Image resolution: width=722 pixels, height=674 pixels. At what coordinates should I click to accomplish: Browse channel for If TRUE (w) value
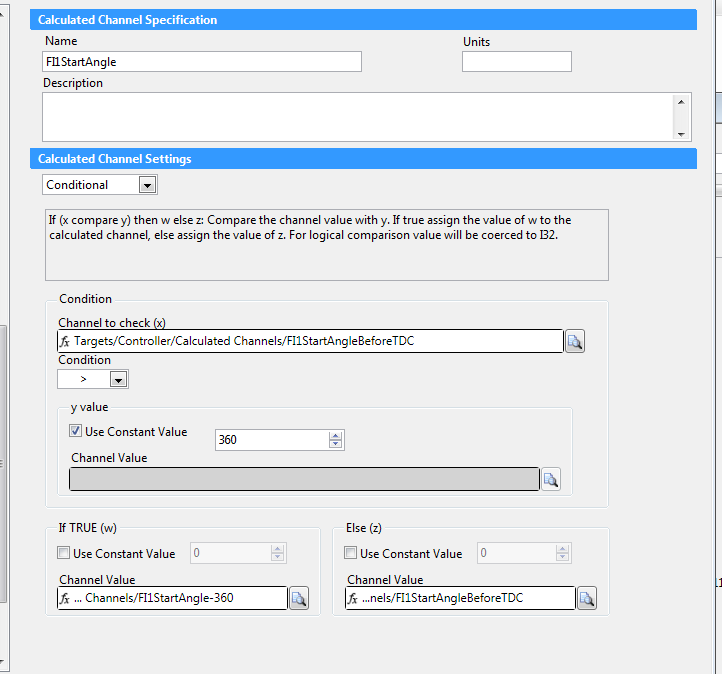[x=299, y=599]
